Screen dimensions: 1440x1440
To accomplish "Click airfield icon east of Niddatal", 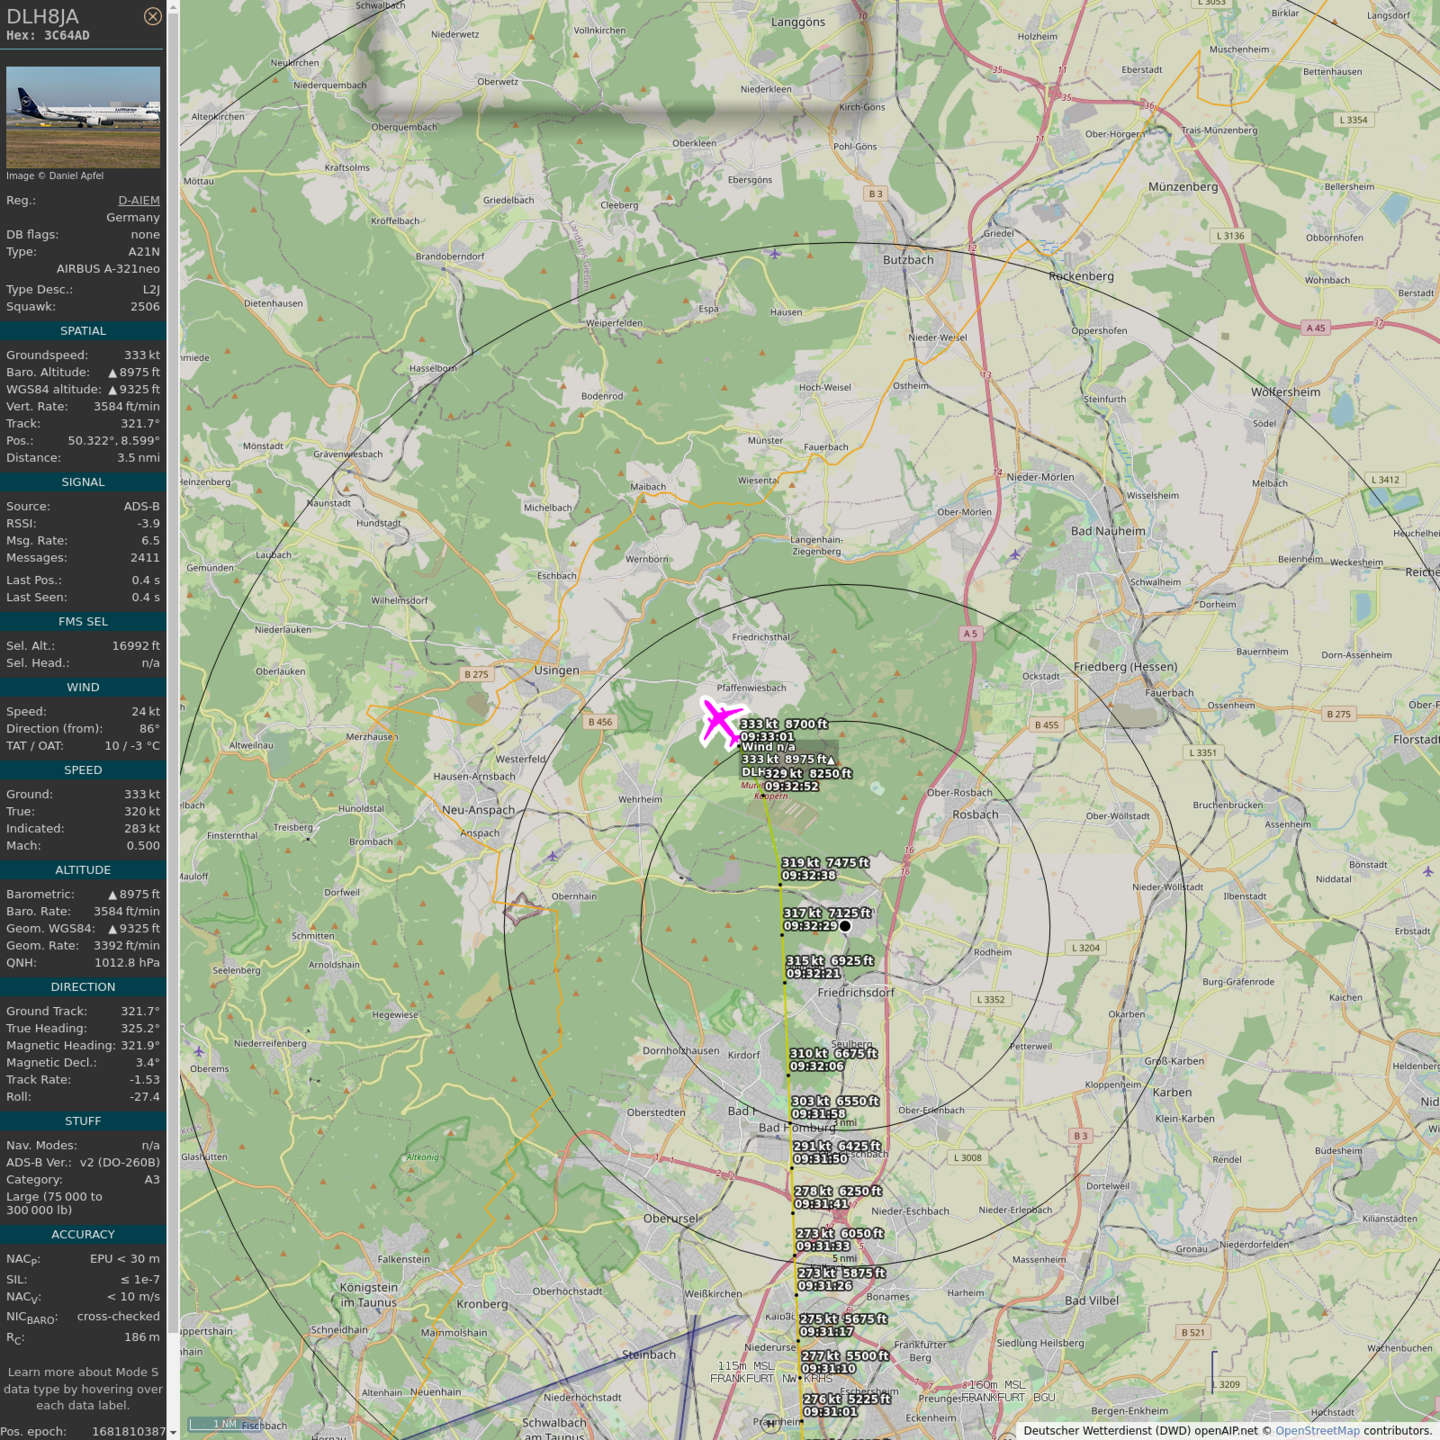I will coord(1428,871).
